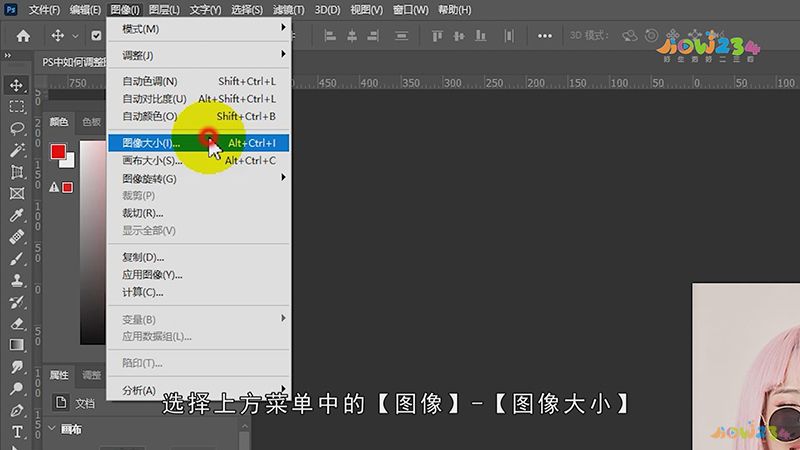Select the Dodge tool
The width and height of the screenshot is (800, 450).
(16, 388)
